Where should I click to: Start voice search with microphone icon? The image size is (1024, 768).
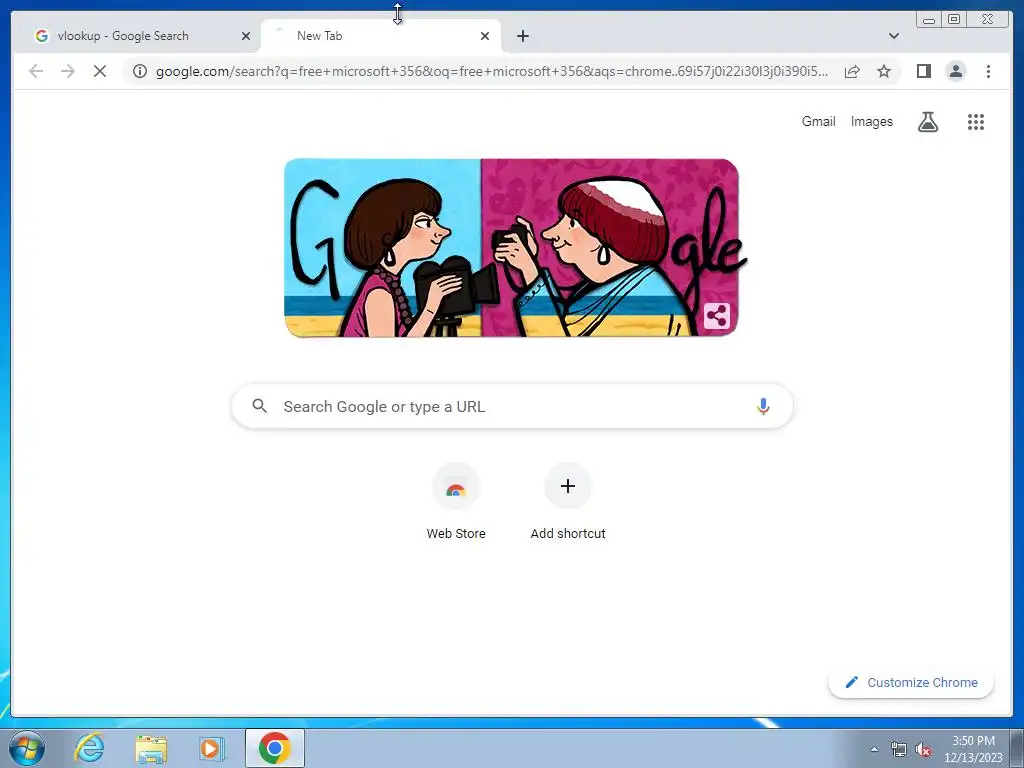(x=763, y=406)
